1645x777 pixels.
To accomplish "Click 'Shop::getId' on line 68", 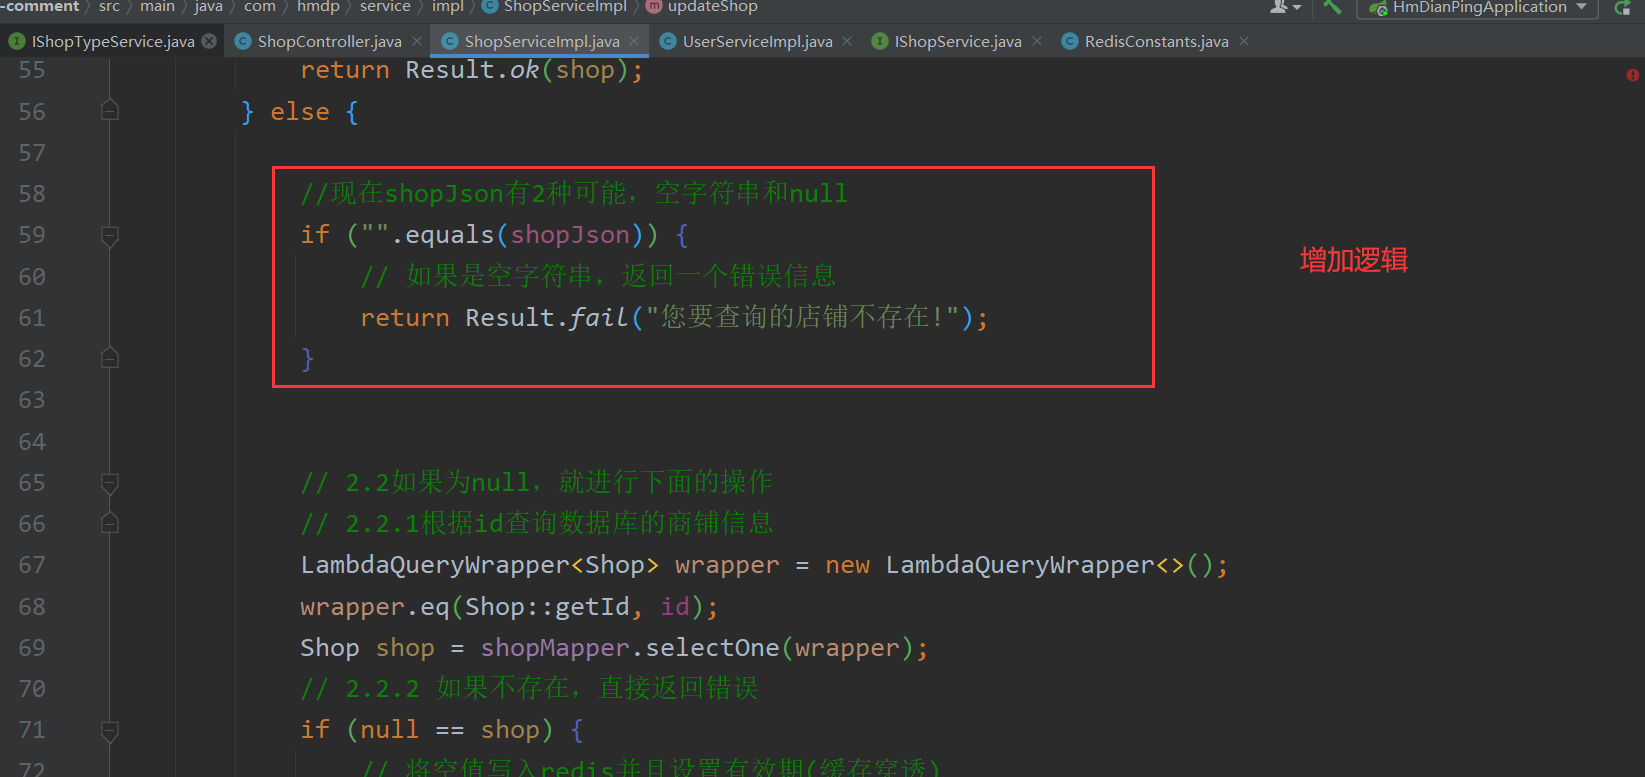I will coord(547,607).
